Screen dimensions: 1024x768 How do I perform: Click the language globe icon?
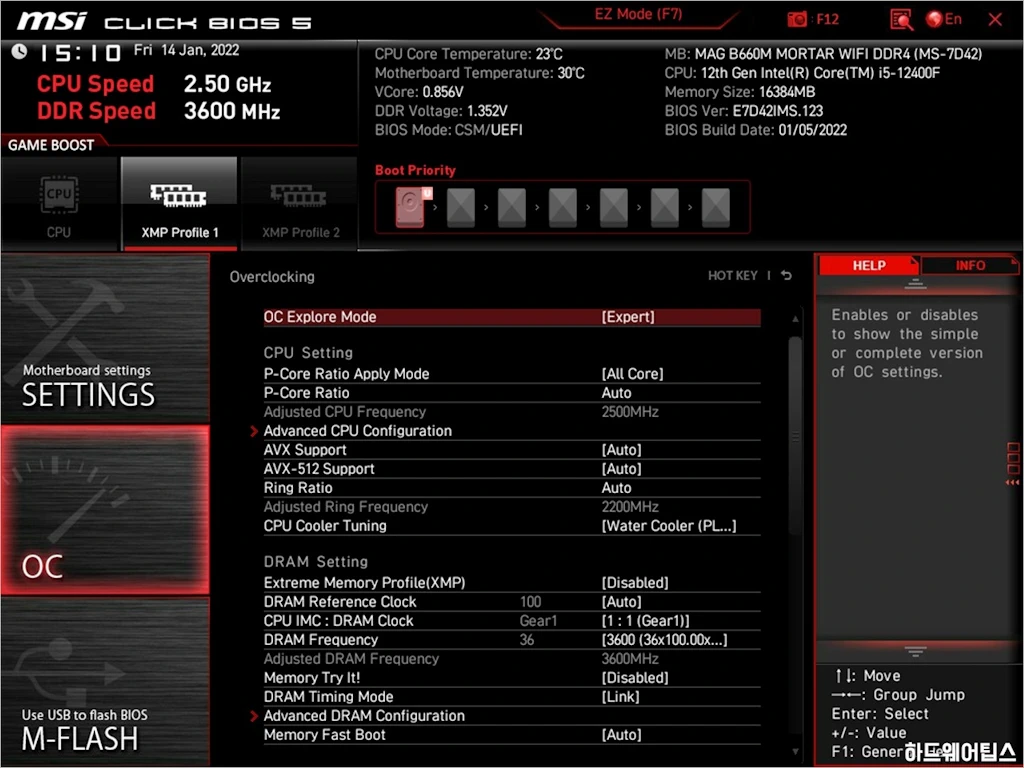tap(935, 19)
